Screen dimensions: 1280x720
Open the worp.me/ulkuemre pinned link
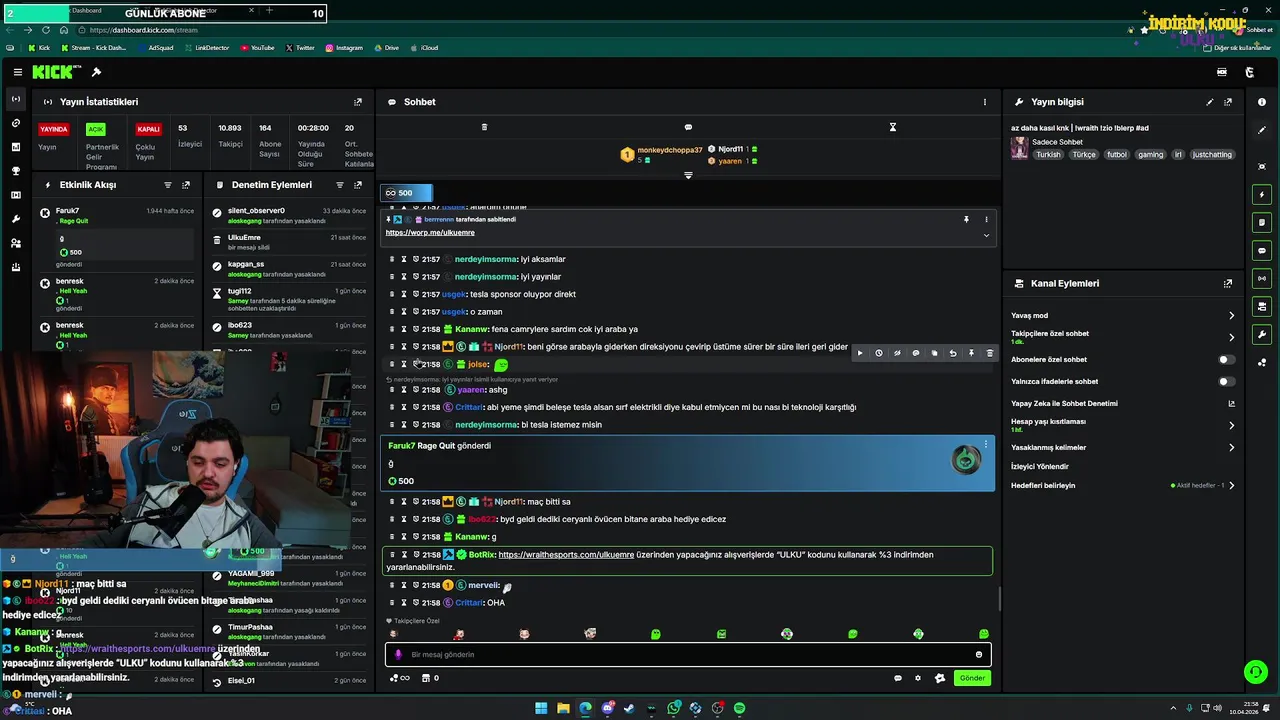(430, 233)
